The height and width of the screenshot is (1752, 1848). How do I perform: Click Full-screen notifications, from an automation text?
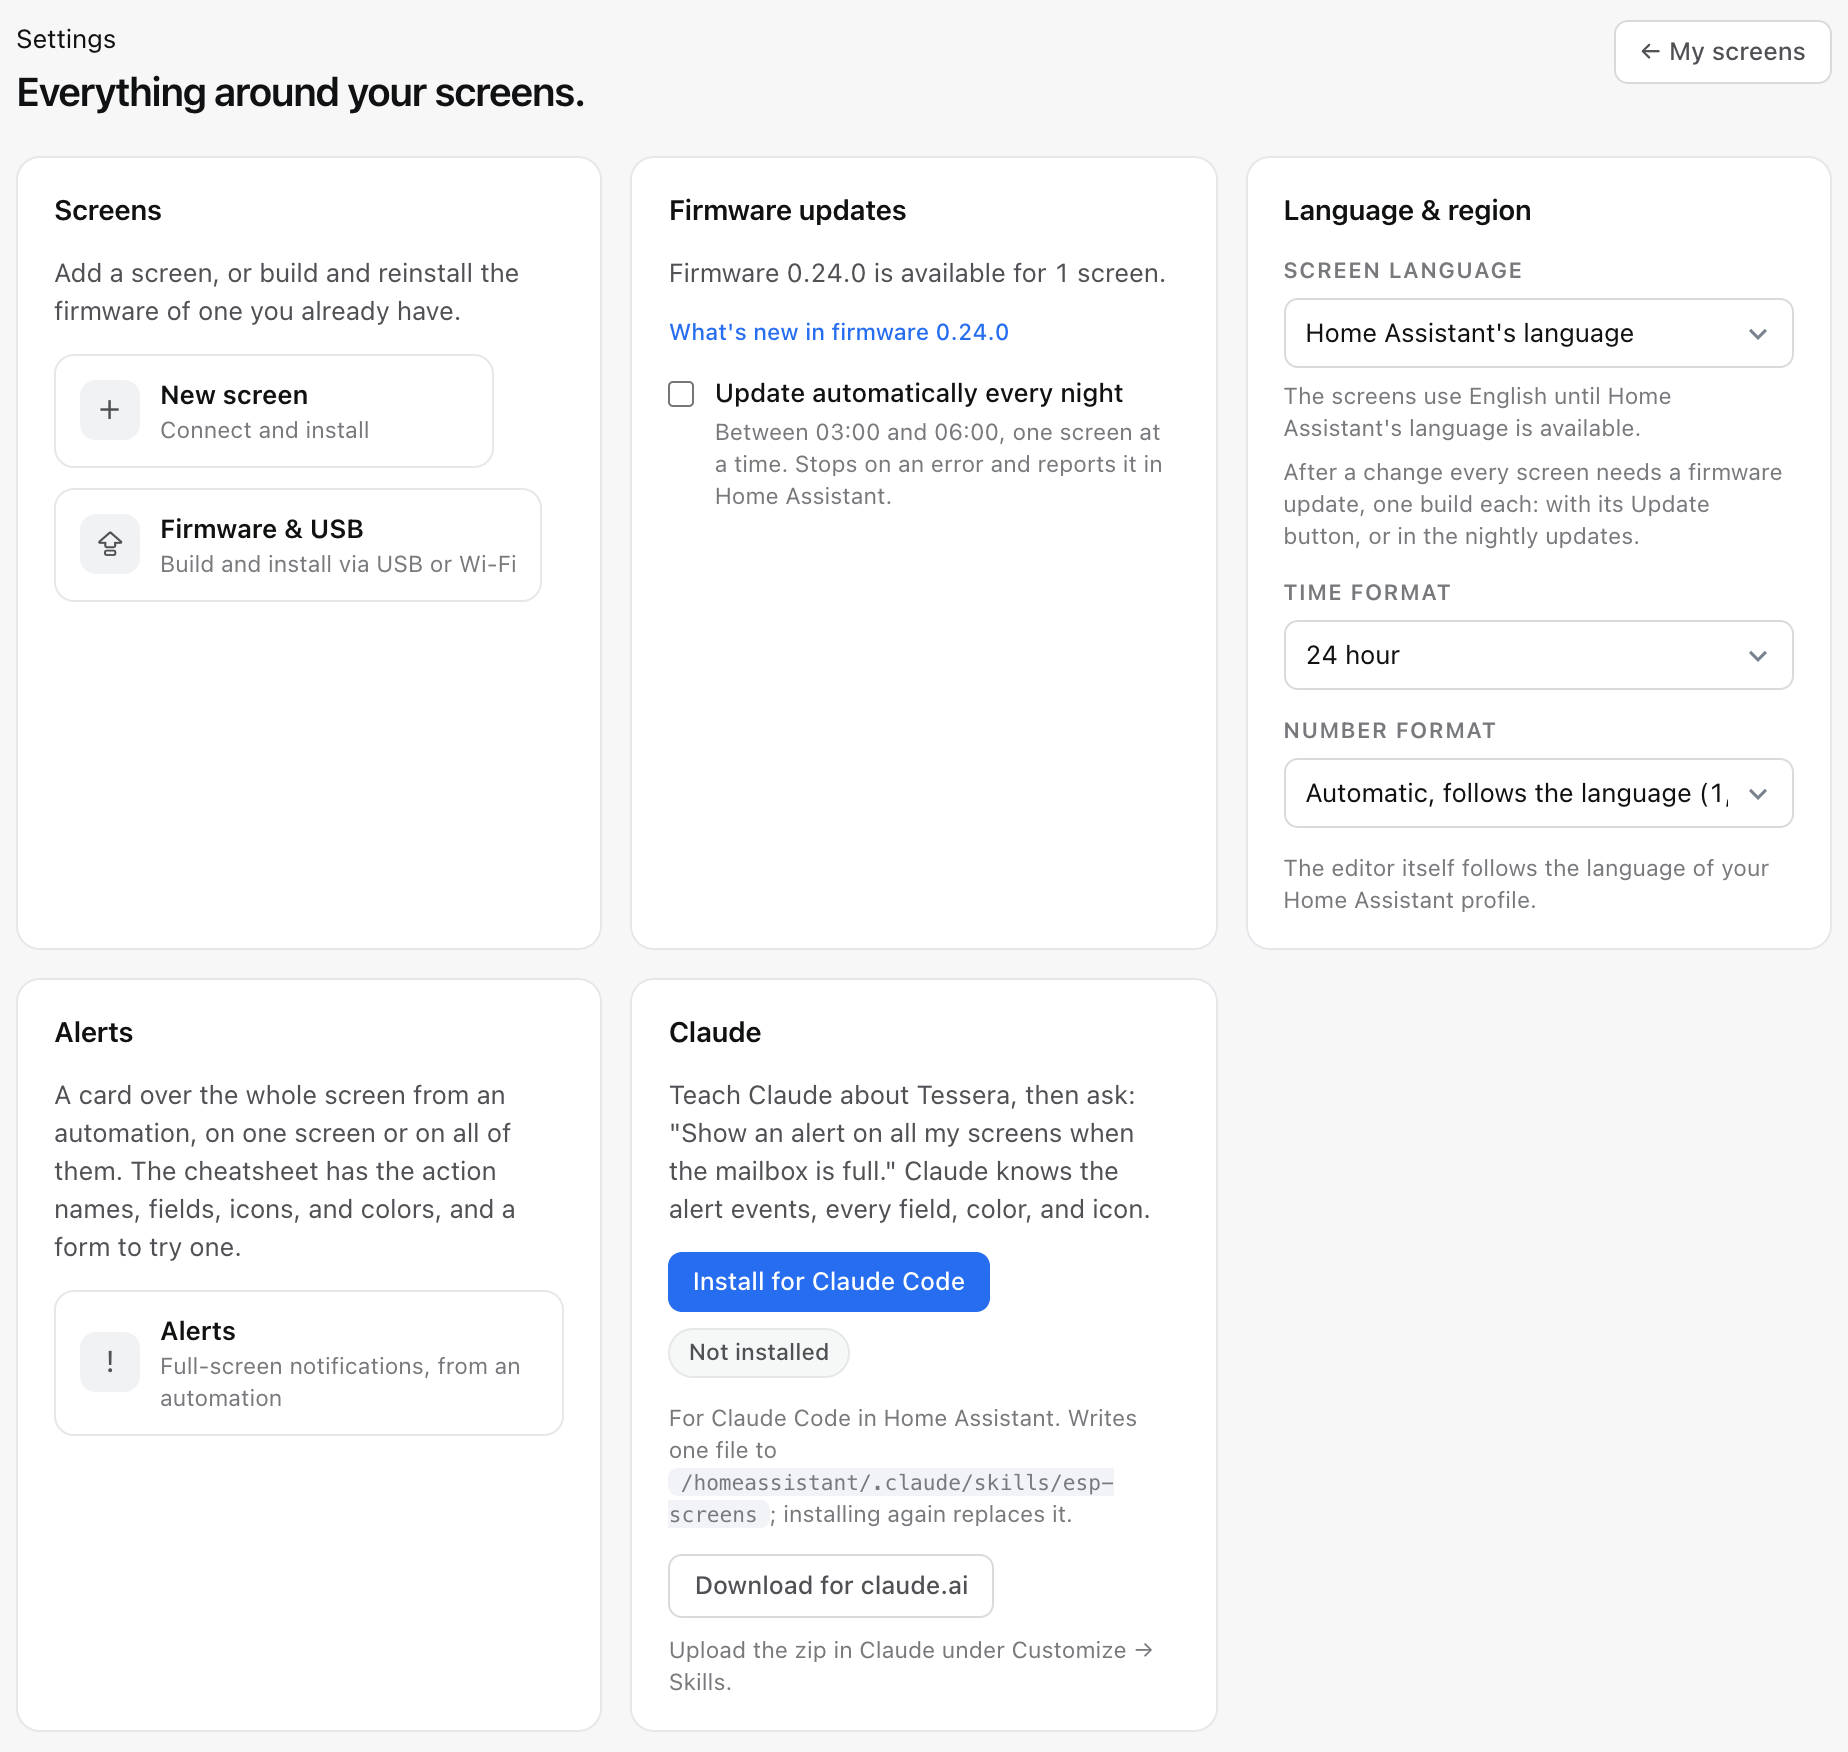340,1382
